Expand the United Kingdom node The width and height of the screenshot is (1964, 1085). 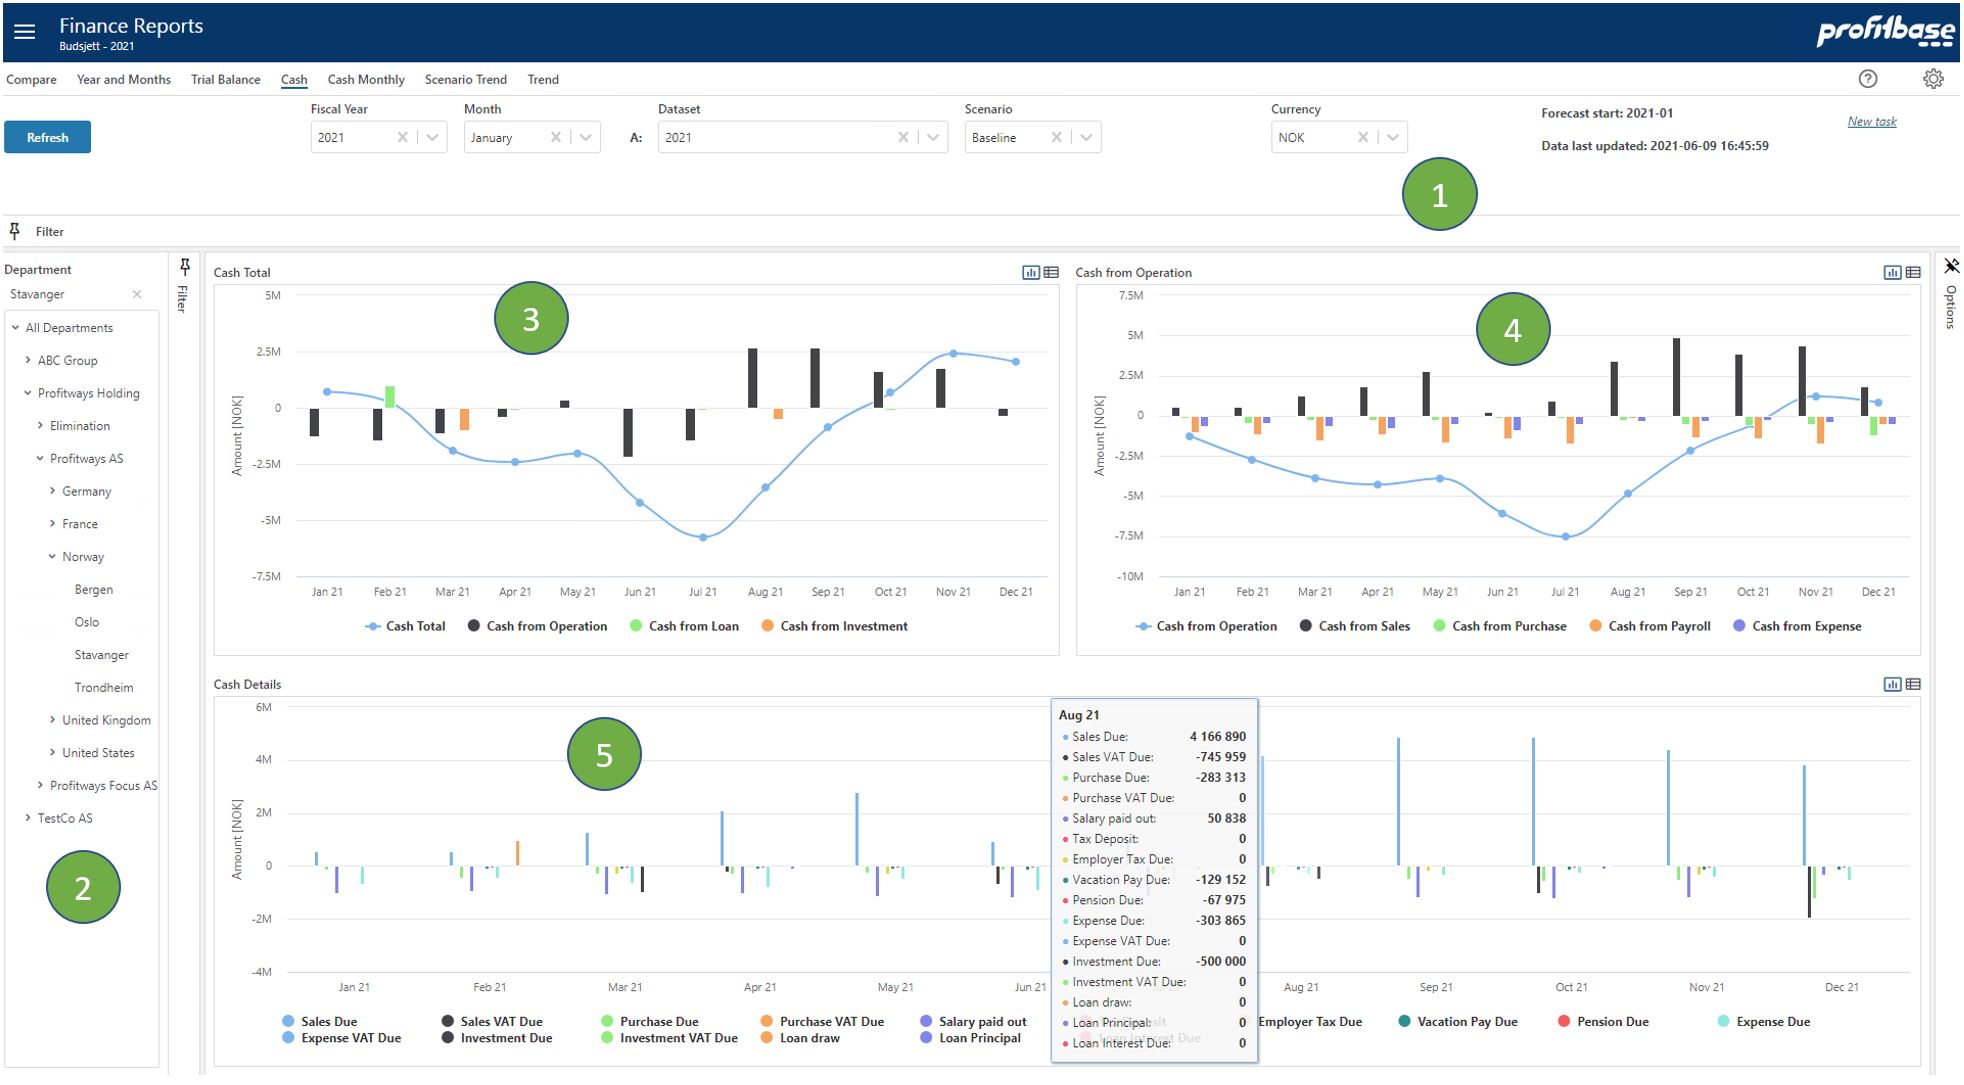[52, 720]
